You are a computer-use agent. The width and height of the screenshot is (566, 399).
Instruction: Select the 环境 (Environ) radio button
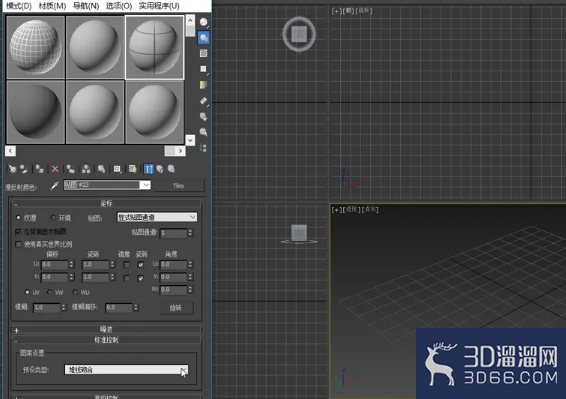tap(53, 218)
